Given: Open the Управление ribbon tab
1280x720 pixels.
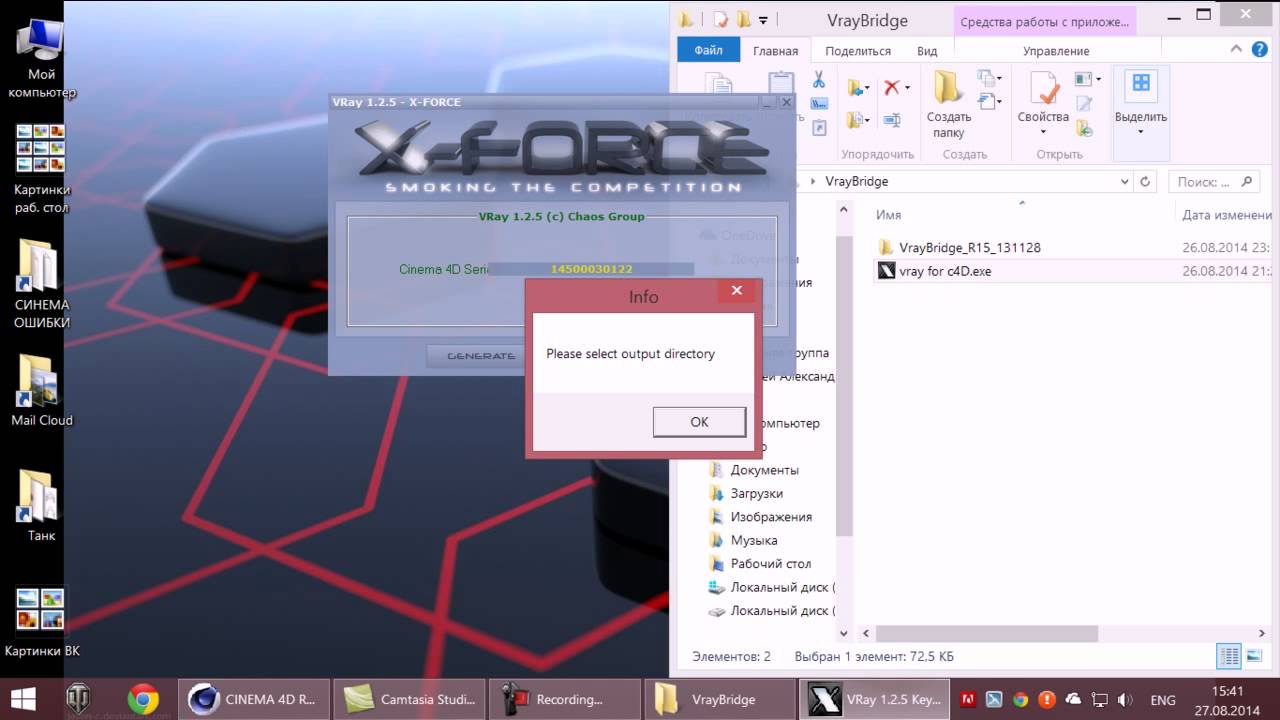Looking at the screenshot, I should (1056, 51).
